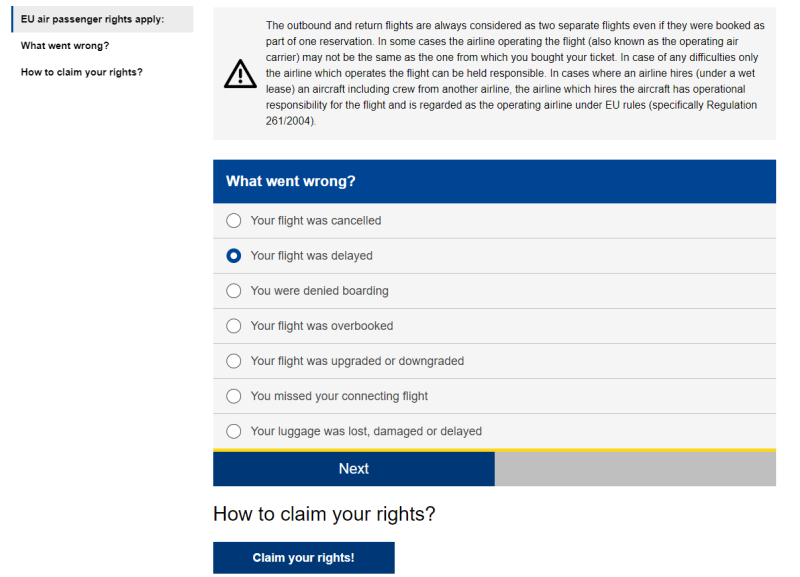Image resolution: width=800 pixels, height=577 pixels.
Task: Go to 'What went wrong?' sidebar link
Action: pyautogui.click(x=65, y=46)
